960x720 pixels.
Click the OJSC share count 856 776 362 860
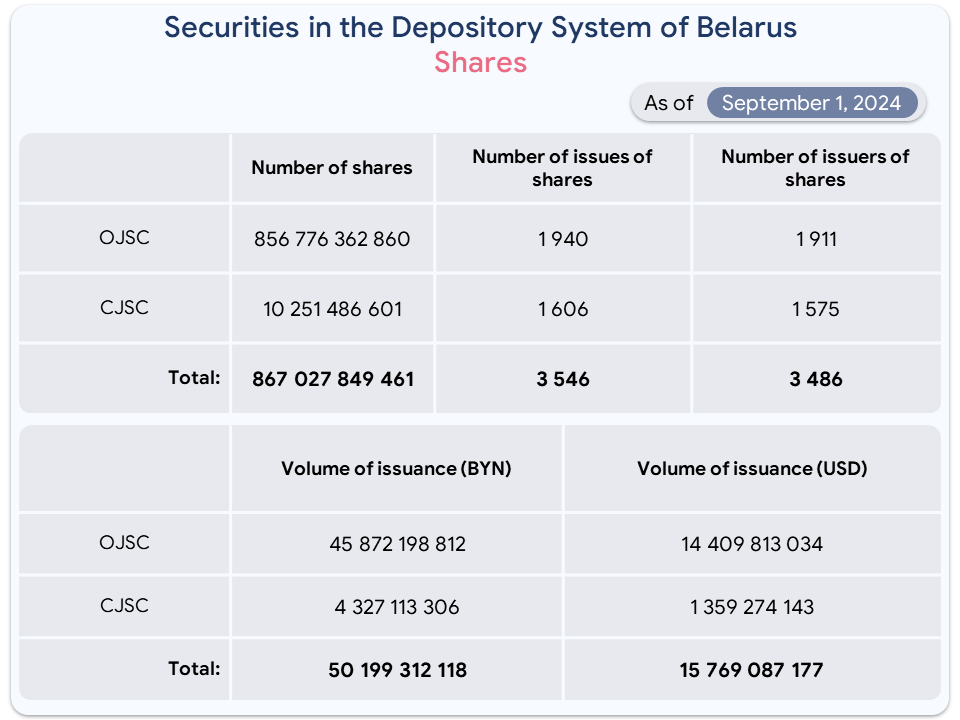point(332,239)
